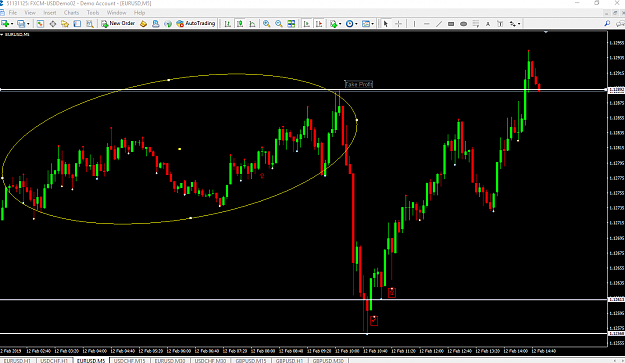Screen dimensions: 625x363
Task: Open the new chart dropdown arrow
Action: (12, 24)
